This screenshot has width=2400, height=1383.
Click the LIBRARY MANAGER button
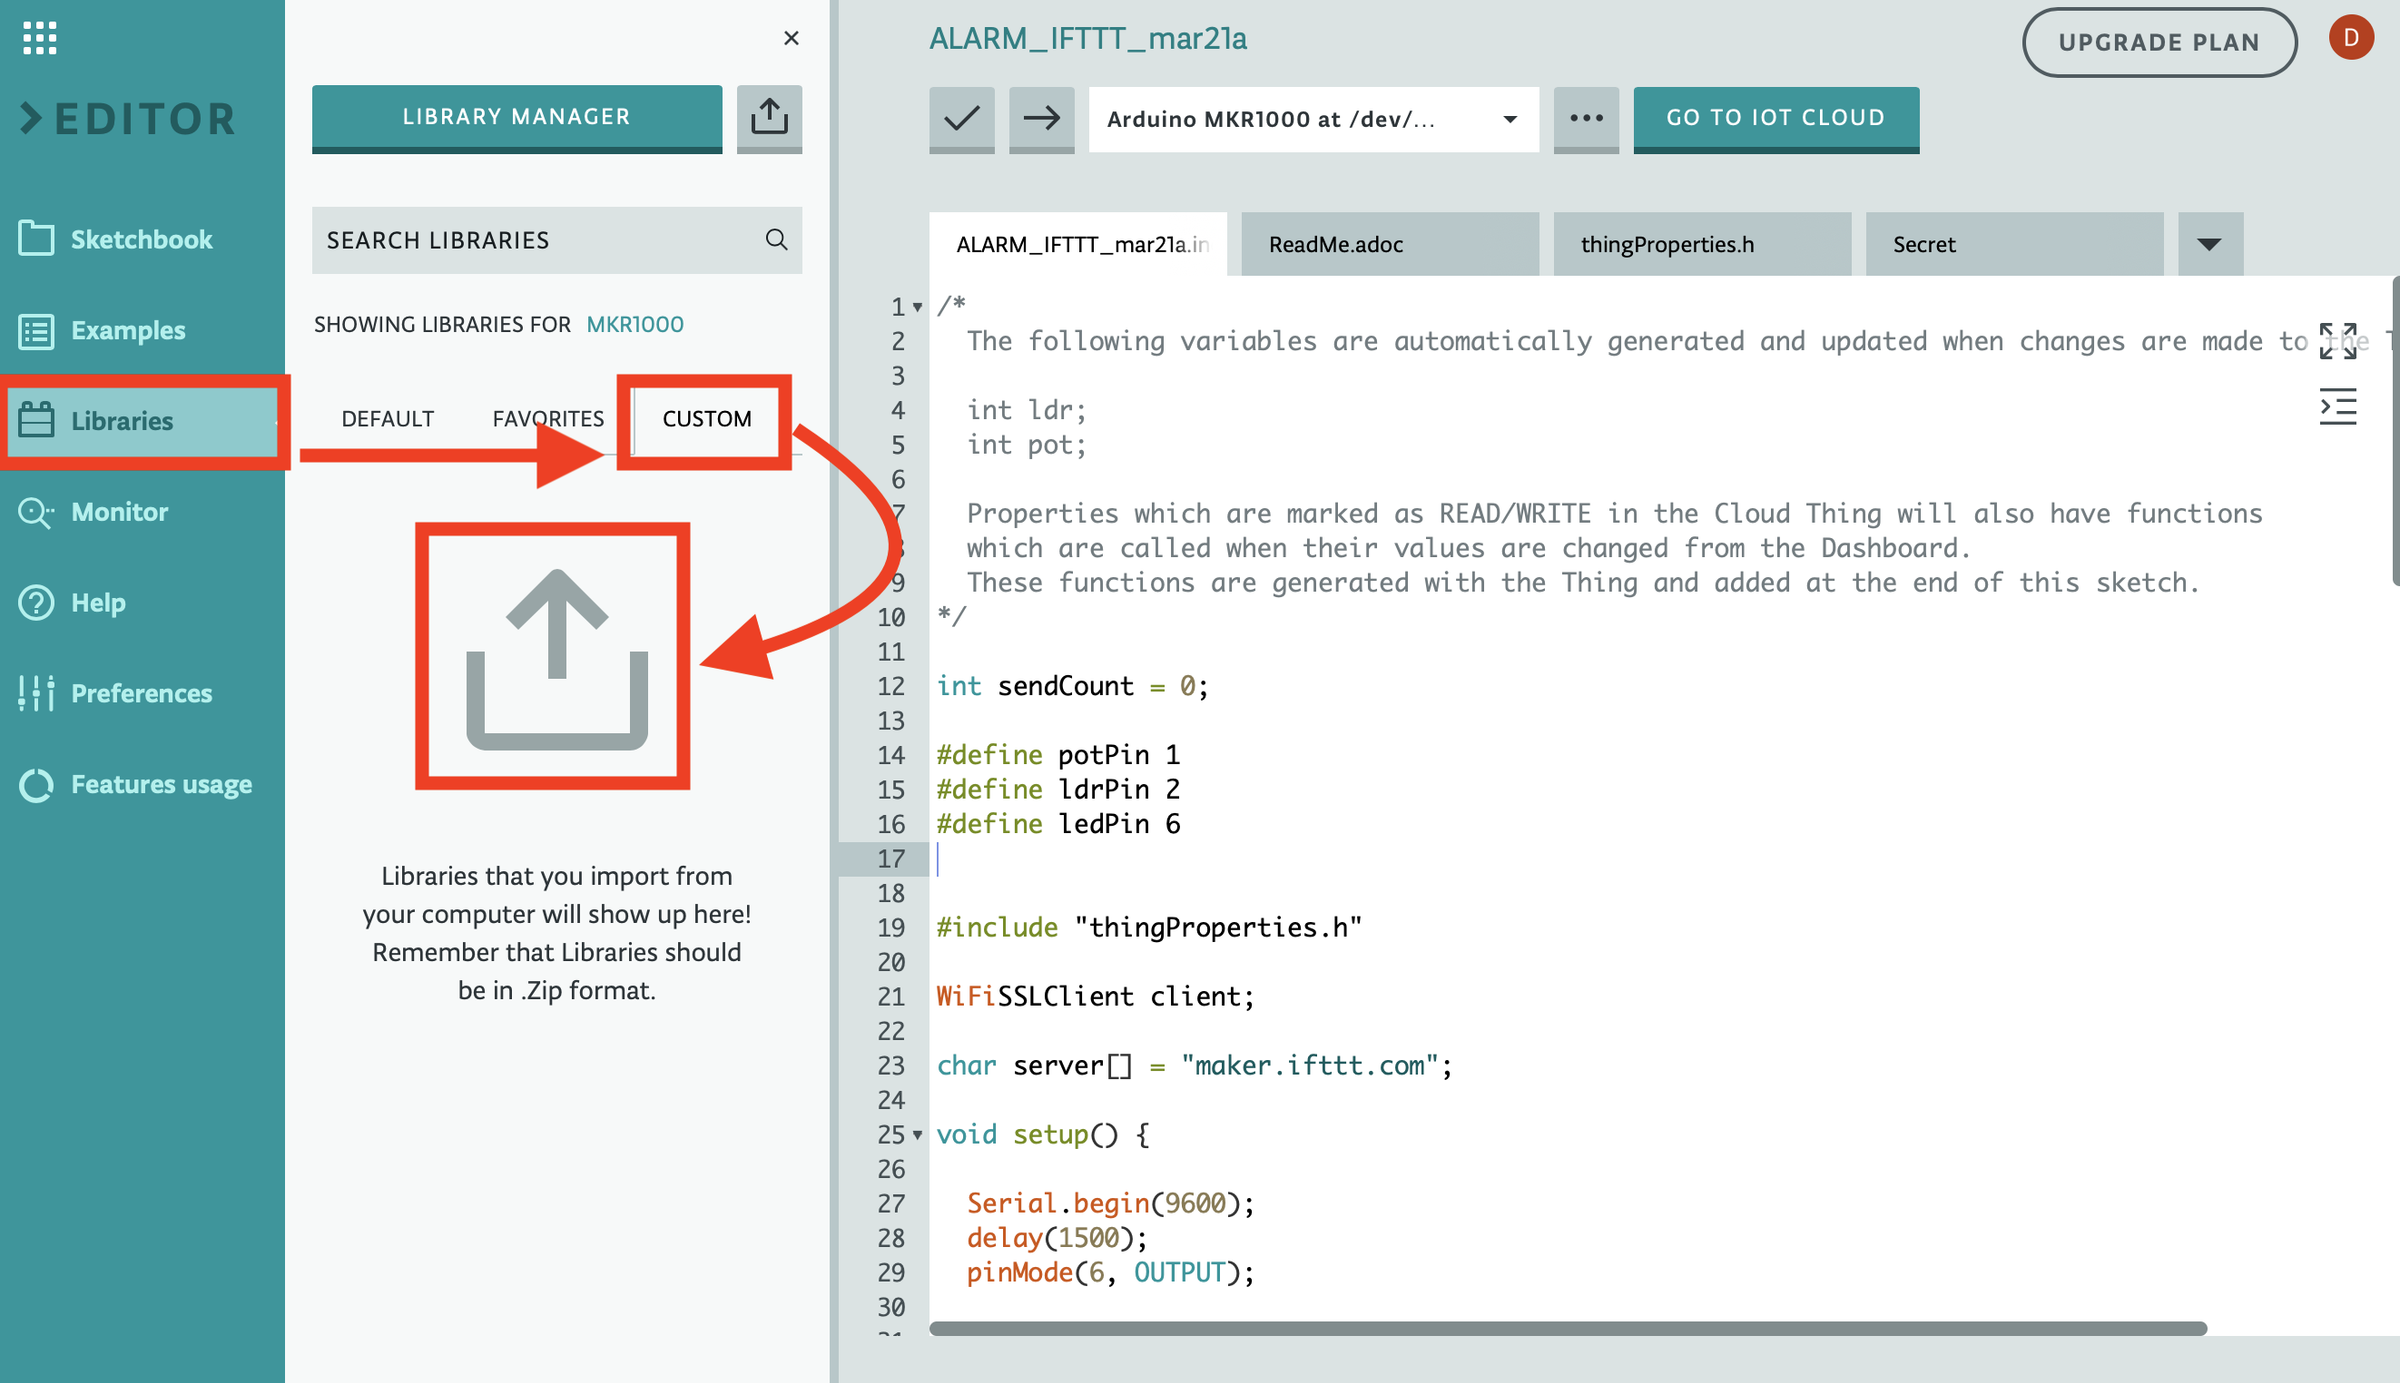pyautogui.click(x=516, y=117)
